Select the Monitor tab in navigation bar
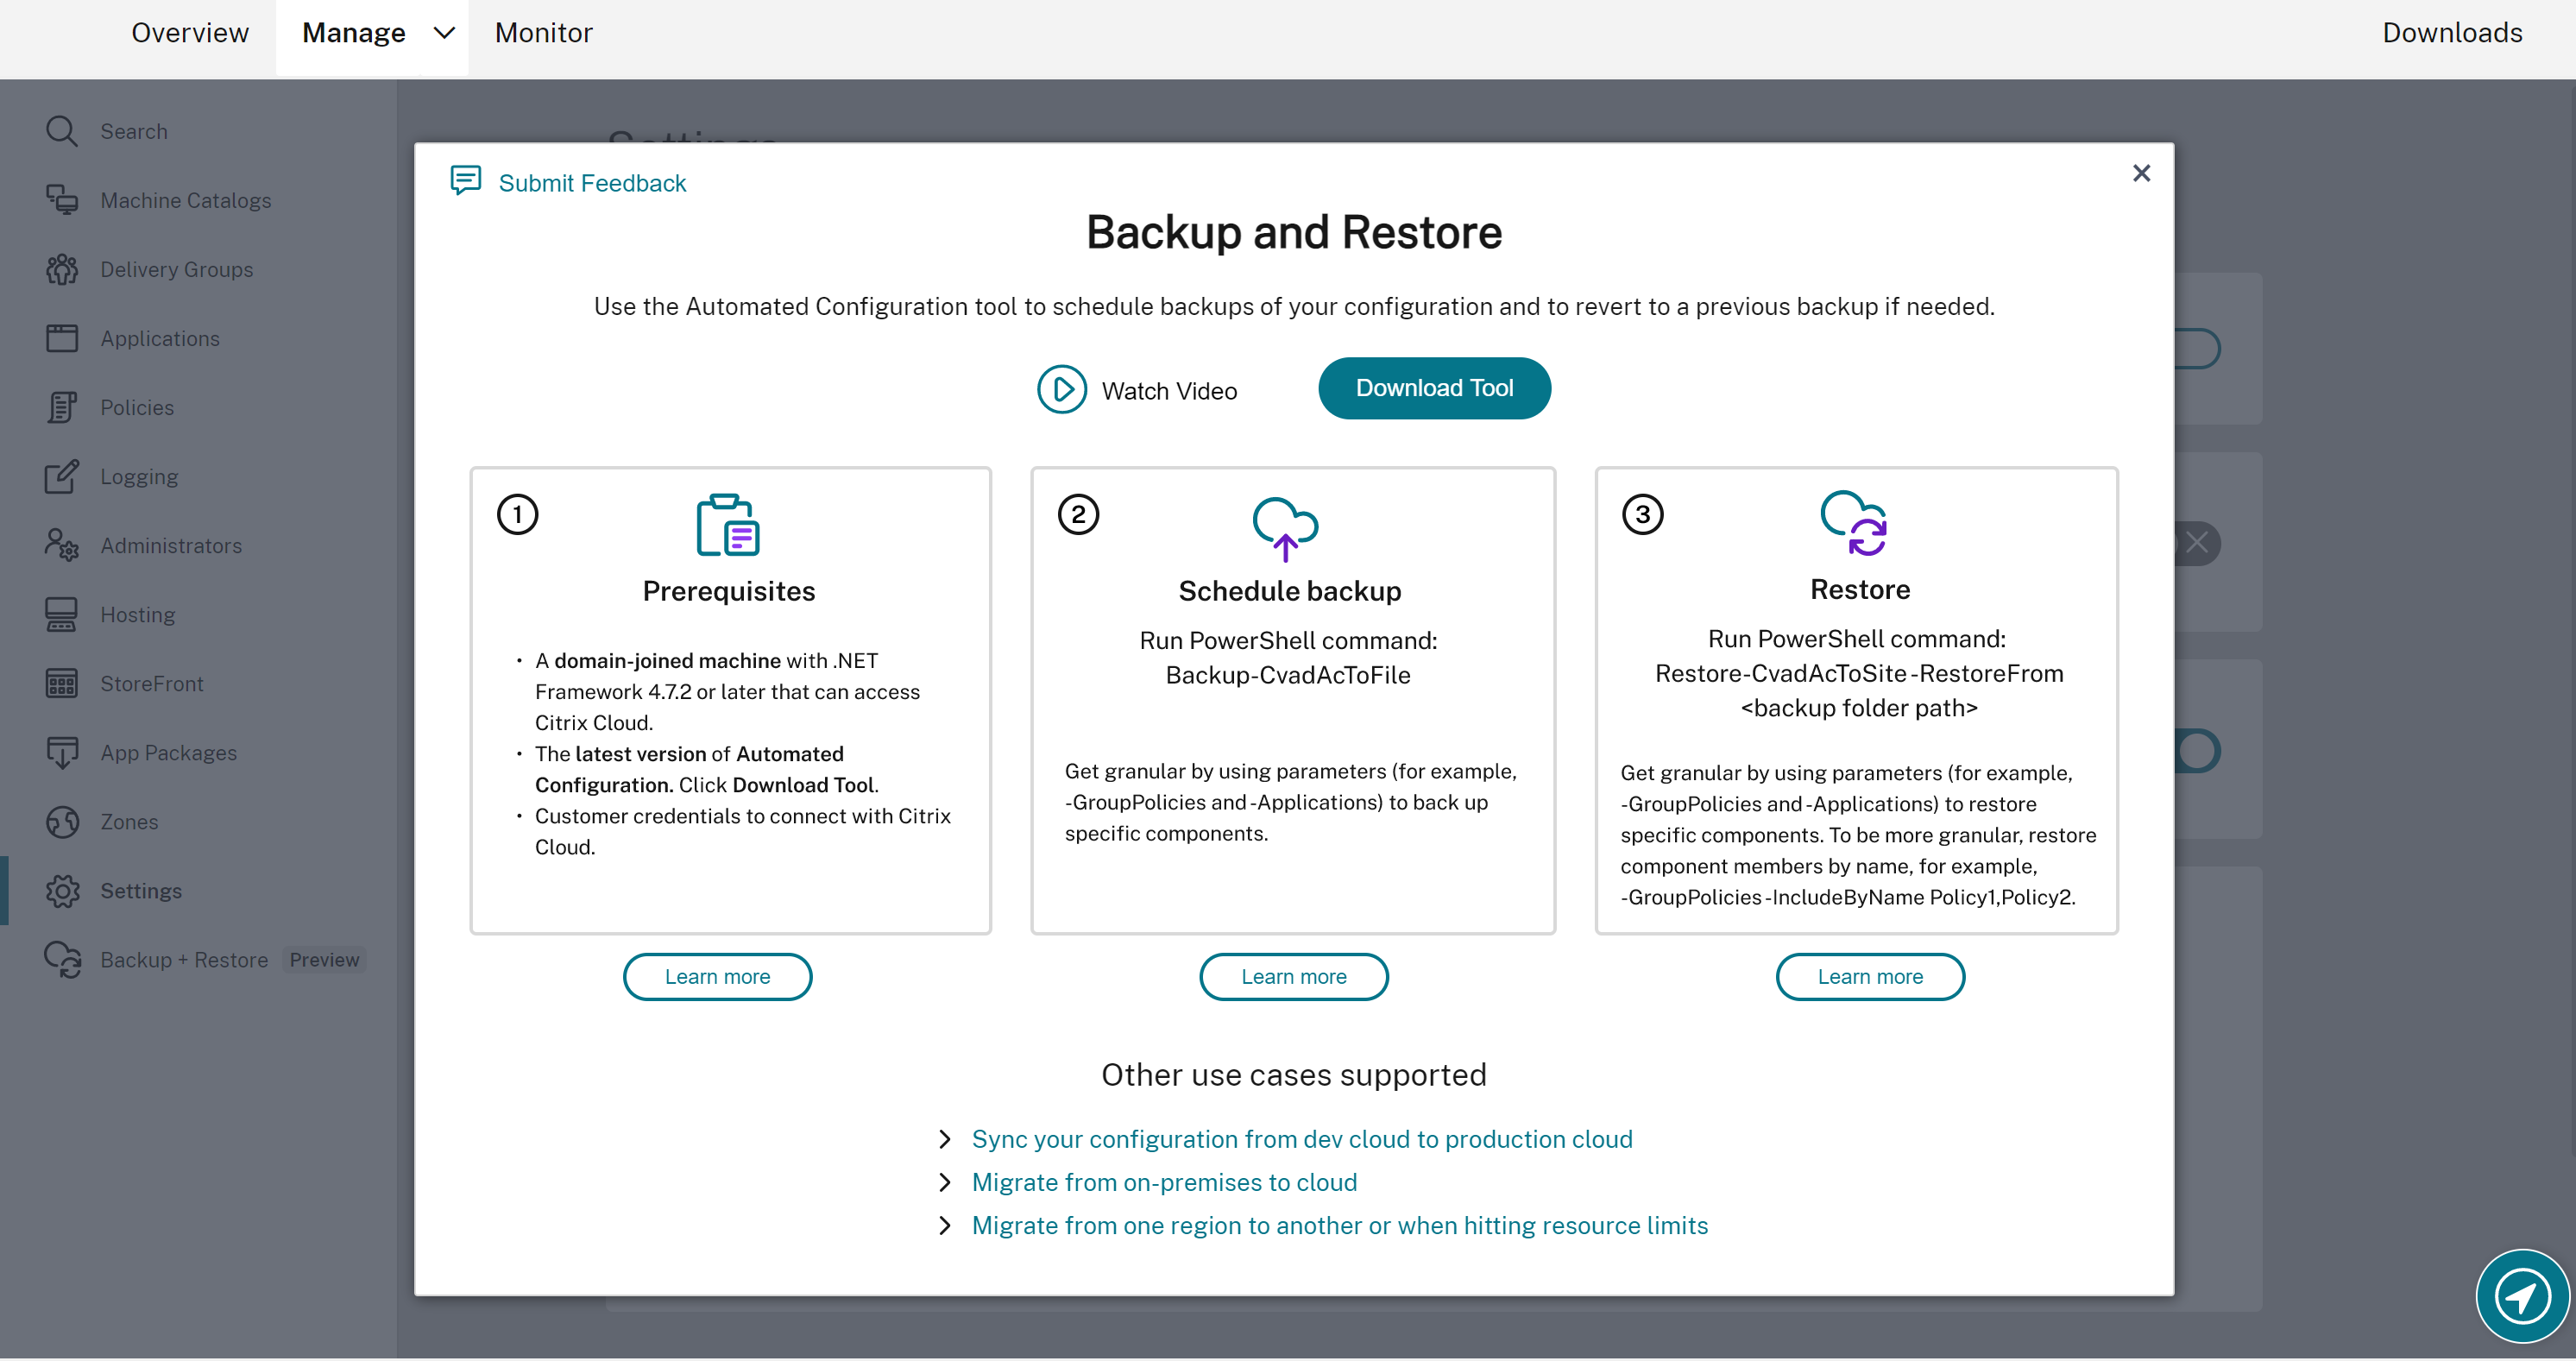The image size is (2576, 1361). tap(542, 33)
